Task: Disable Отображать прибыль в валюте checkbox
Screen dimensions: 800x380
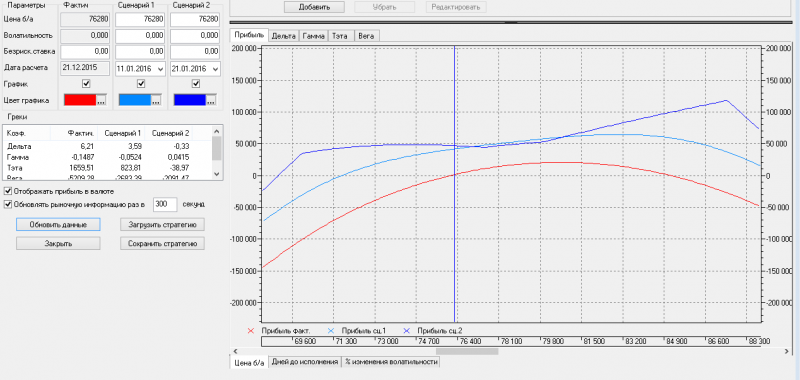Action: click(x=8, y=191)
